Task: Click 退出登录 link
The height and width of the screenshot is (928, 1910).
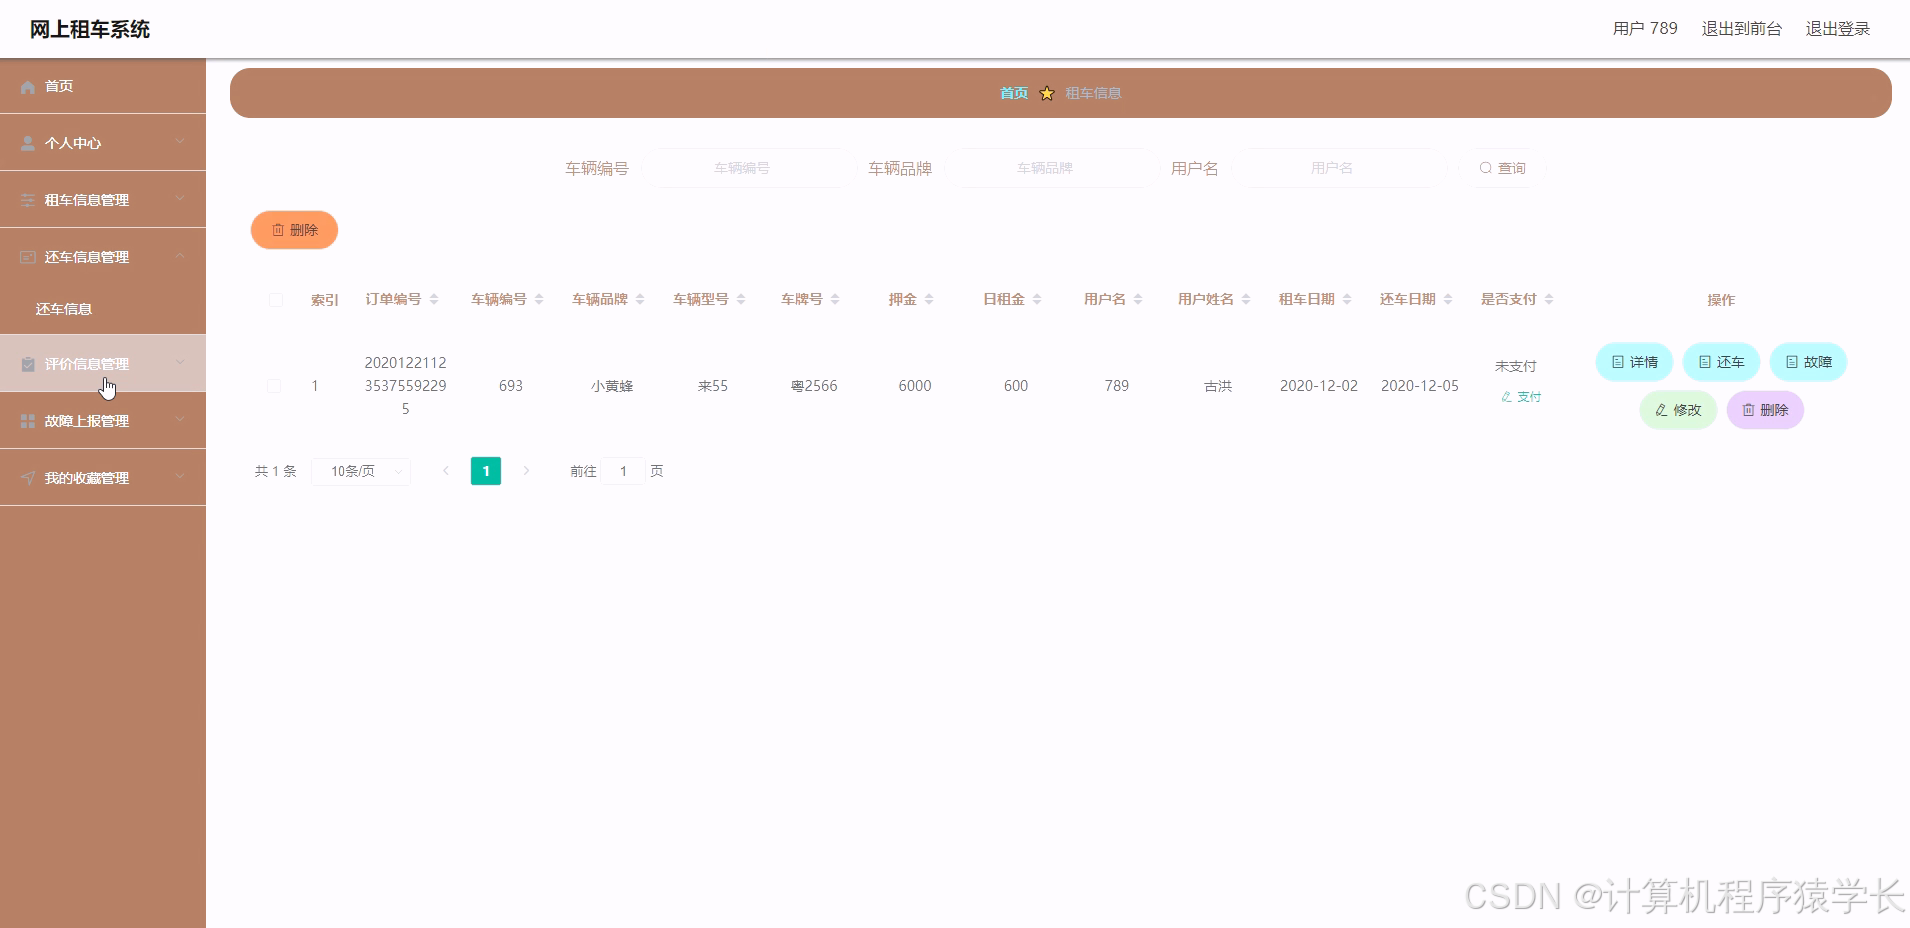Action: pos(1838,29)
